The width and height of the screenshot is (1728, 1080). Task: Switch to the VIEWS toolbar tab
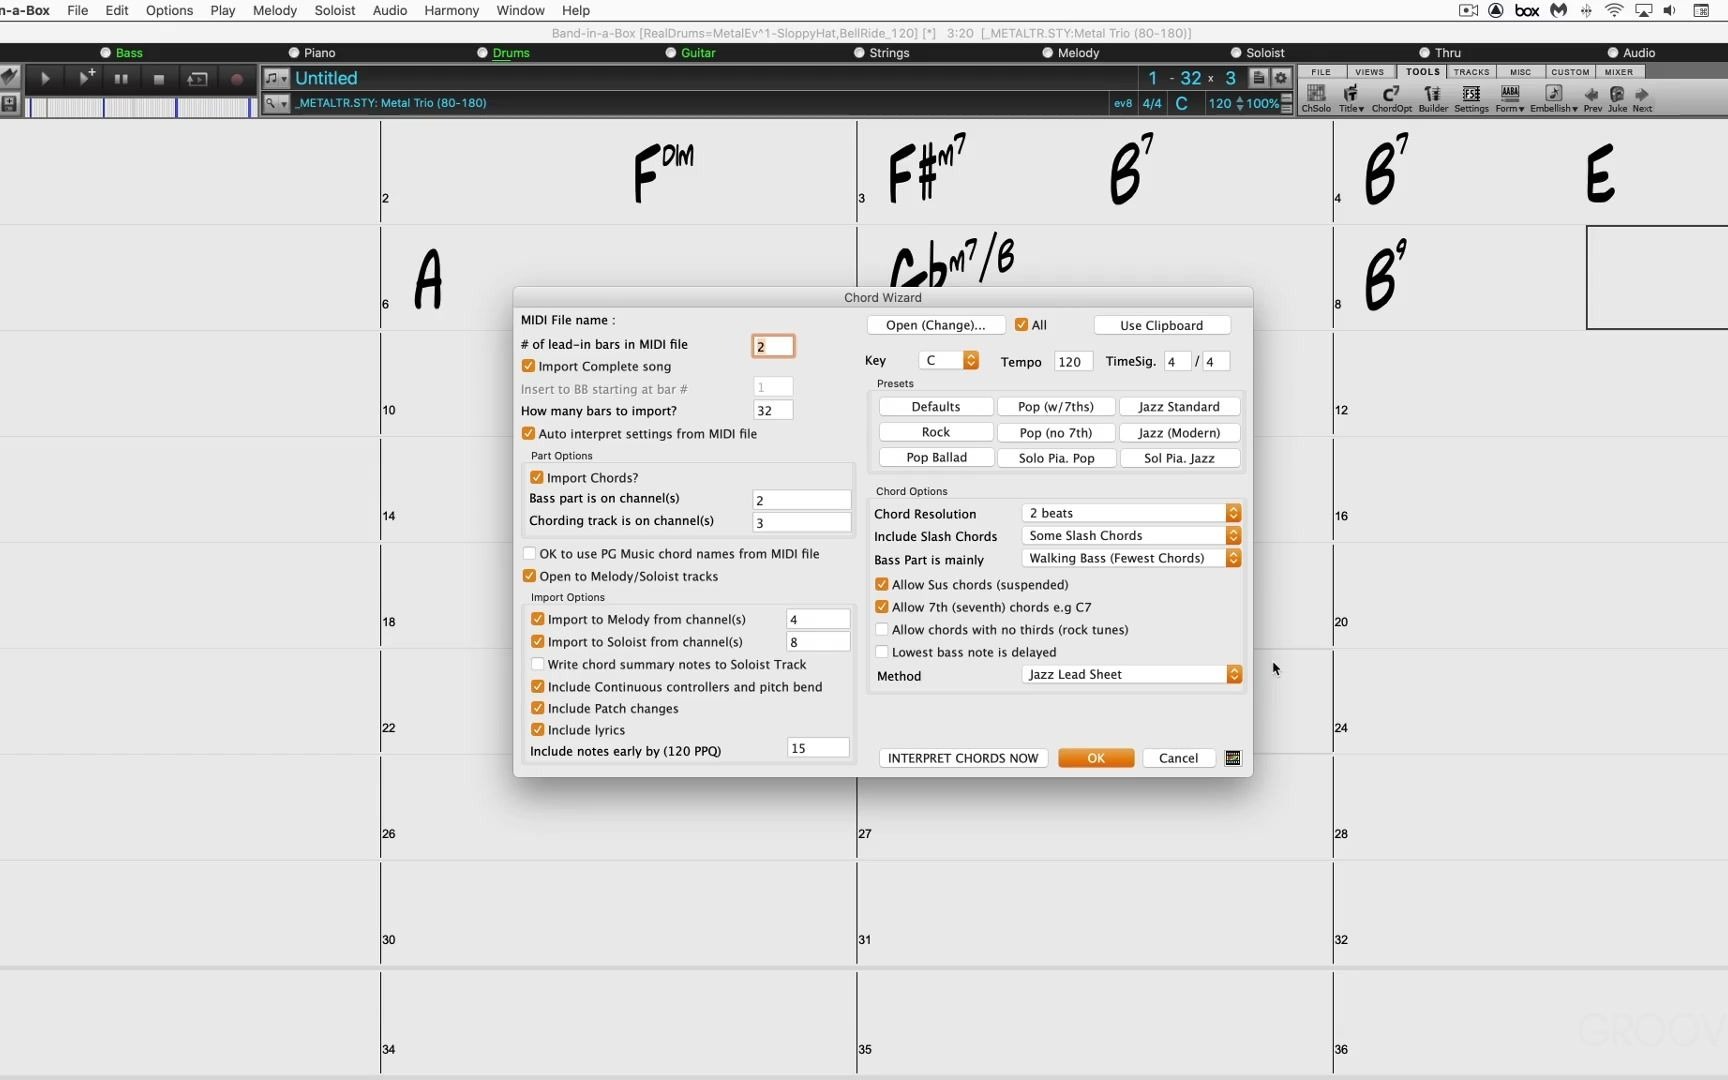point(1369,72)
